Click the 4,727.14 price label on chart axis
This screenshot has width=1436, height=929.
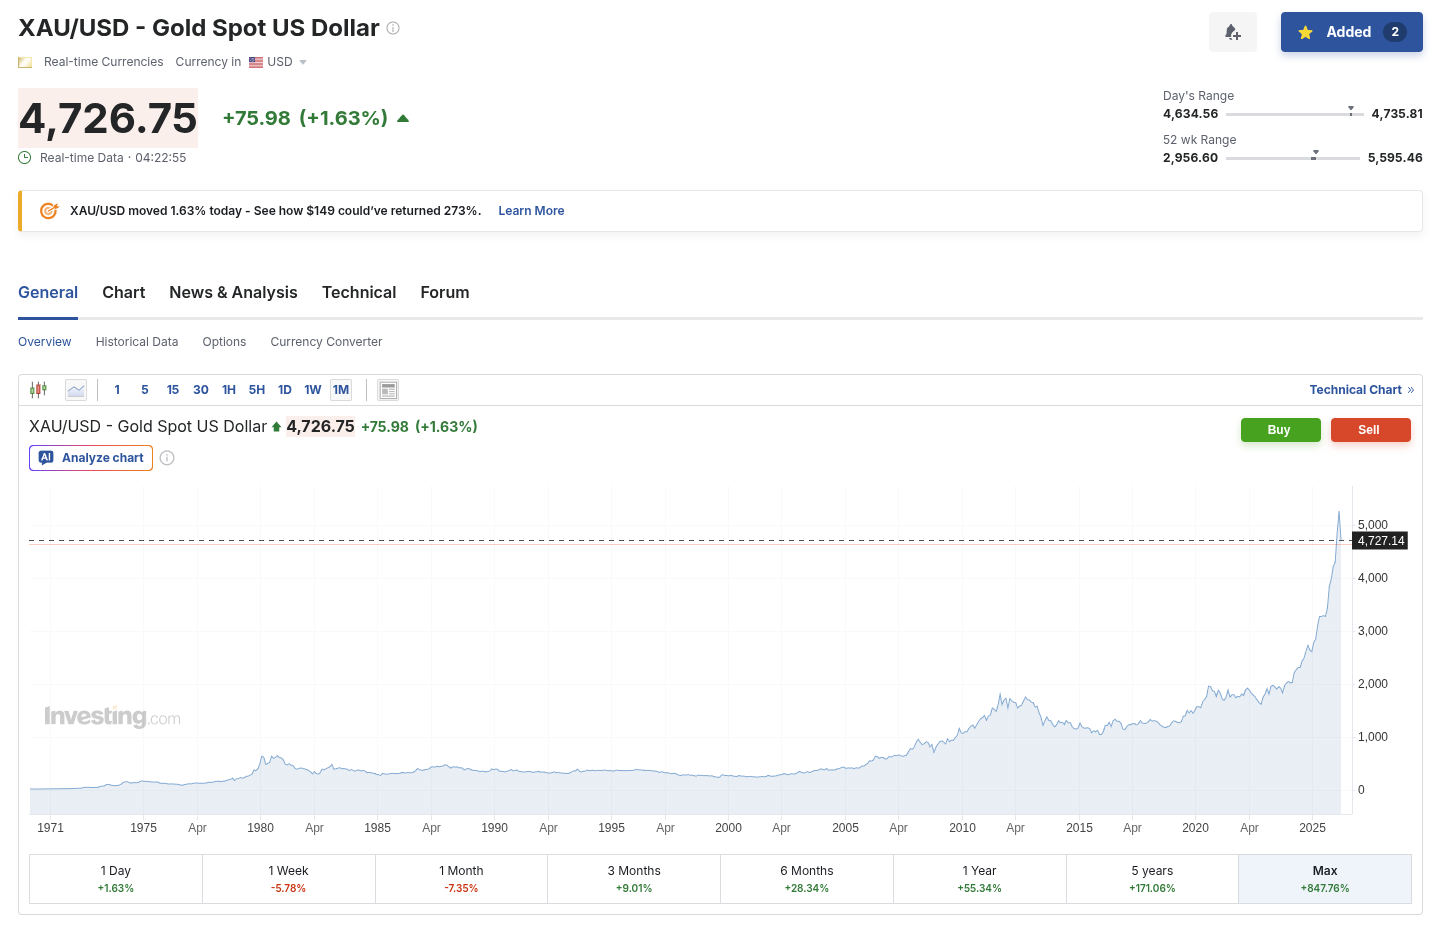pos(1381,541)
